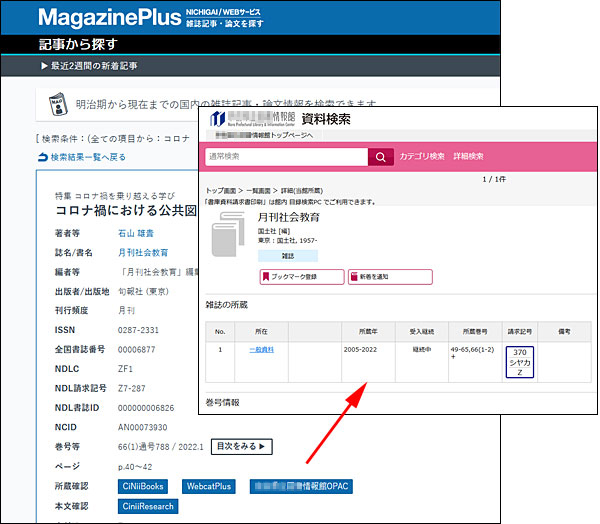Click the back arrow icon by 検索結果一覧へ戻る
The image size is (600, 524).
pyautogui.click(x=42, y=158)
